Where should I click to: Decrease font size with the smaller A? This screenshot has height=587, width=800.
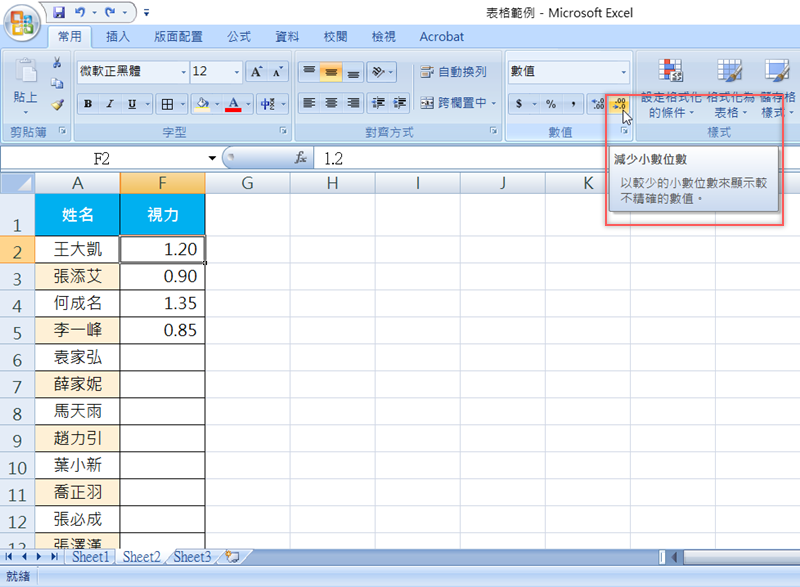pos(278,71)
